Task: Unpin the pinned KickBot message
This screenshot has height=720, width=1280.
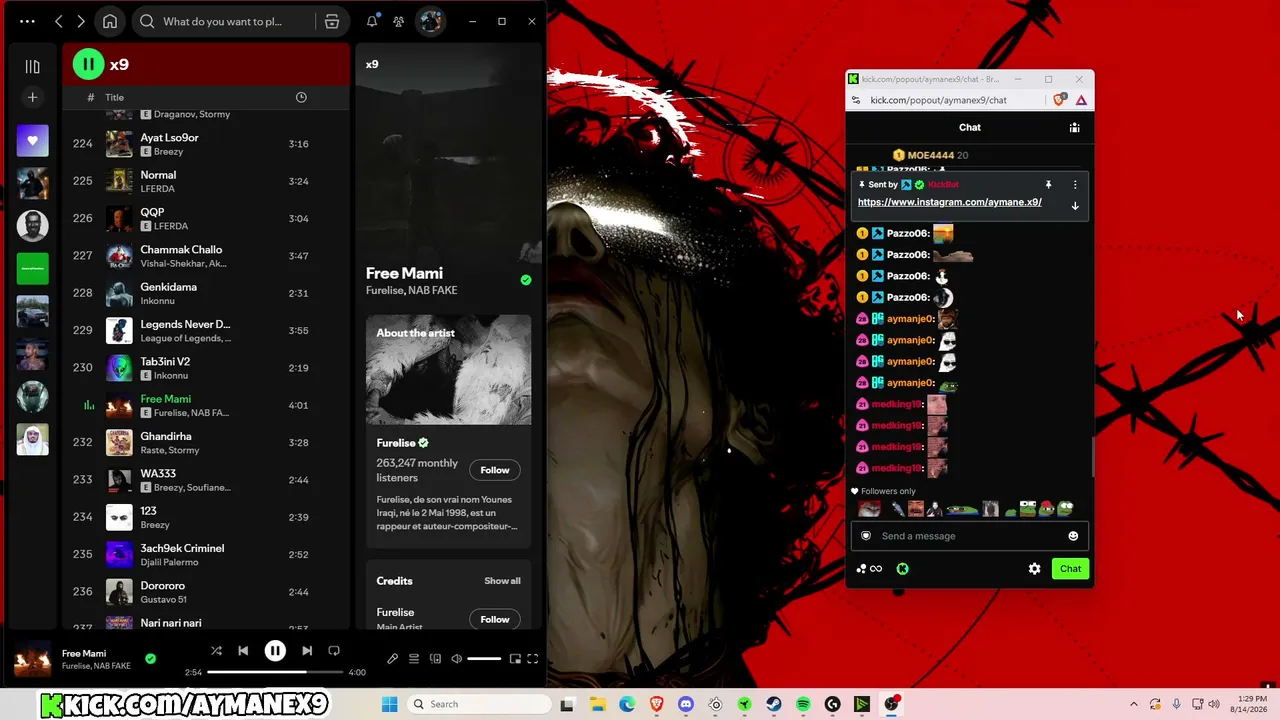Action: pos(1048,185)
